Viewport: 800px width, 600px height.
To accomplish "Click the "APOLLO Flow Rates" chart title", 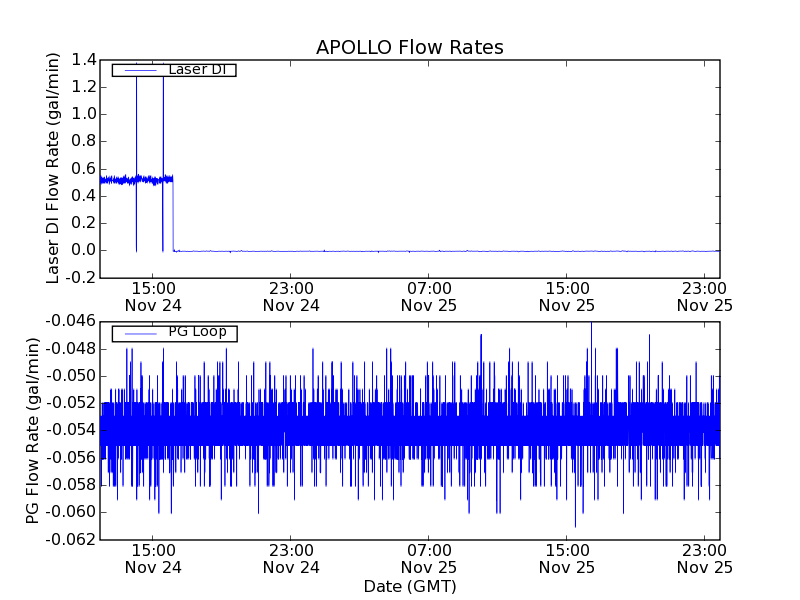I will 409,47.
